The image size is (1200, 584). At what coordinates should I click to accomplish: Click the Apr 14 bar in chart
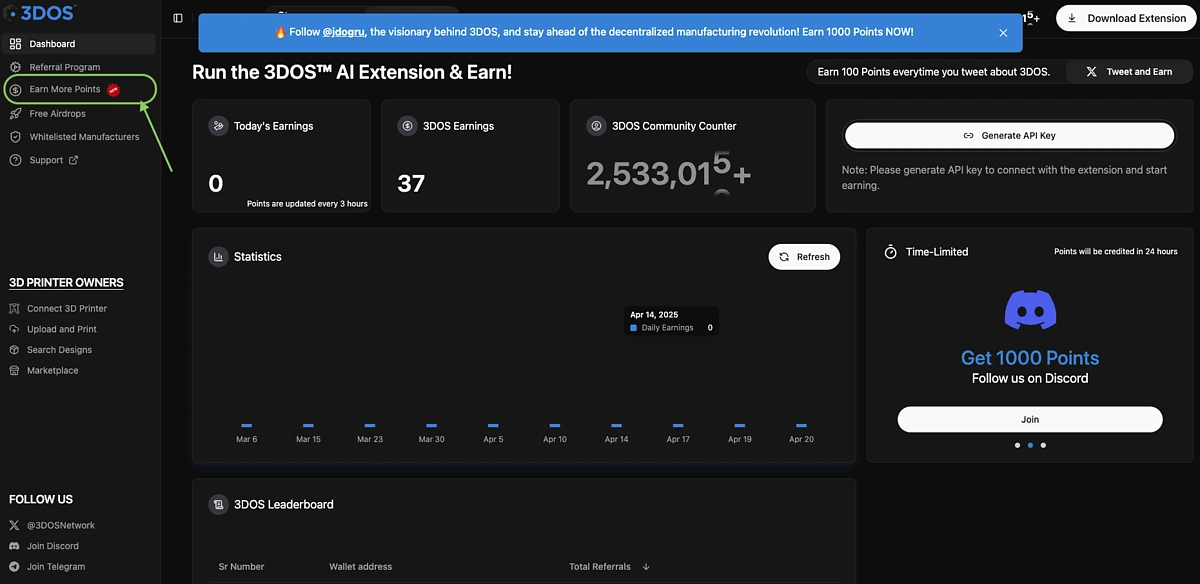616,426
